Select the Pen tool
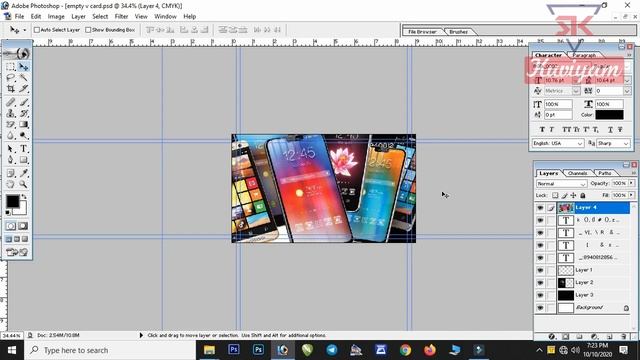The image size is (640, 360). click(11, 160)
